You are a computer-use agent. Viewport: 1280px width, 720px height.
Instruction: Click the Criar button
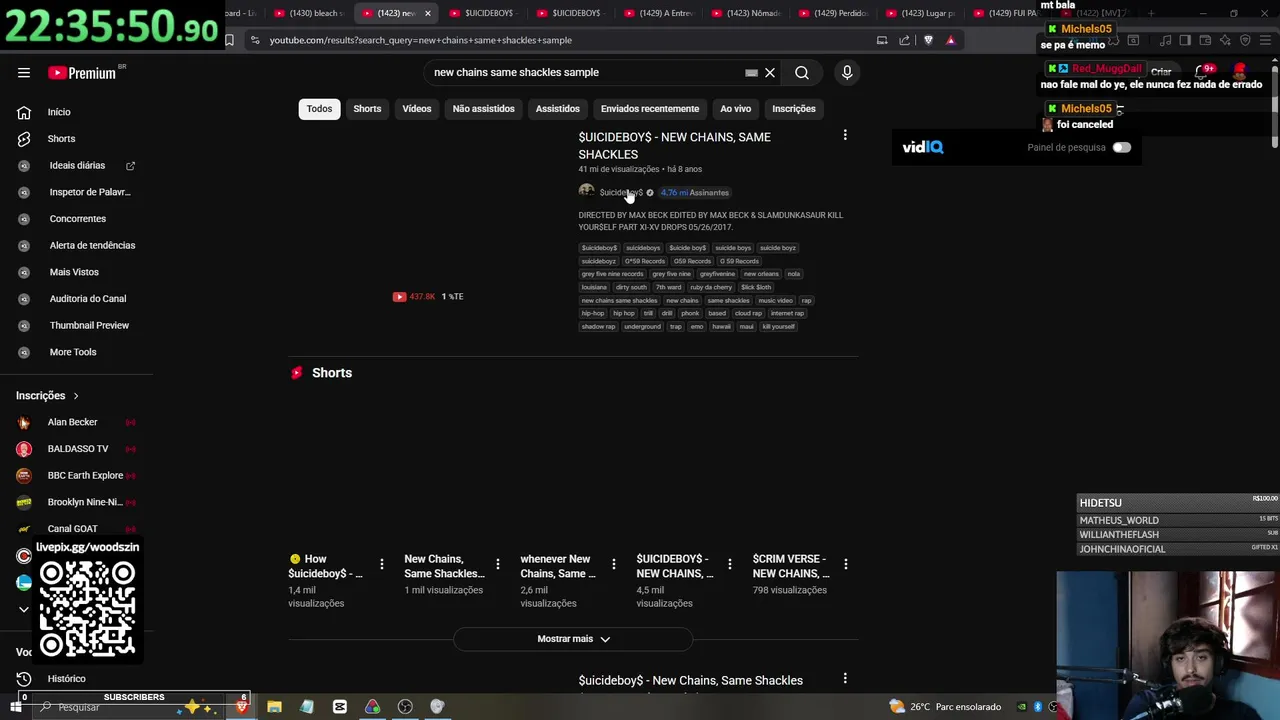pos(1160,72)
